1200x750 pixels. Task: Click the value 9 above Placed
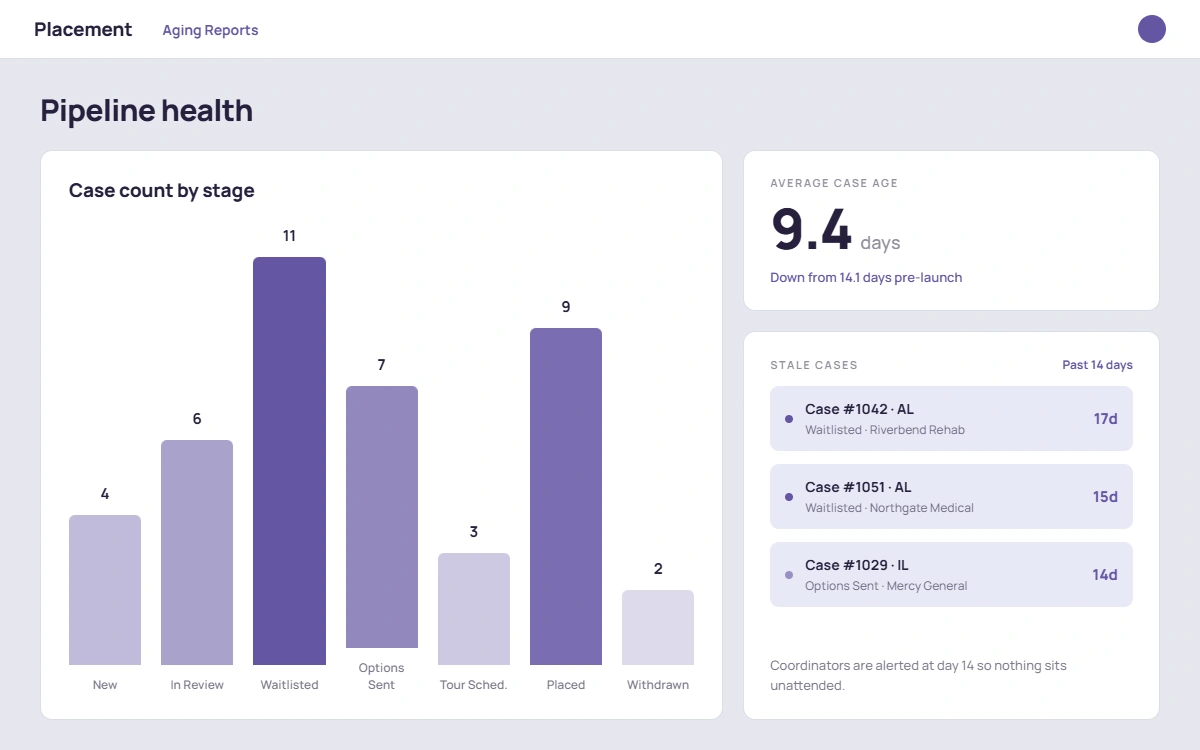point(566,307)
